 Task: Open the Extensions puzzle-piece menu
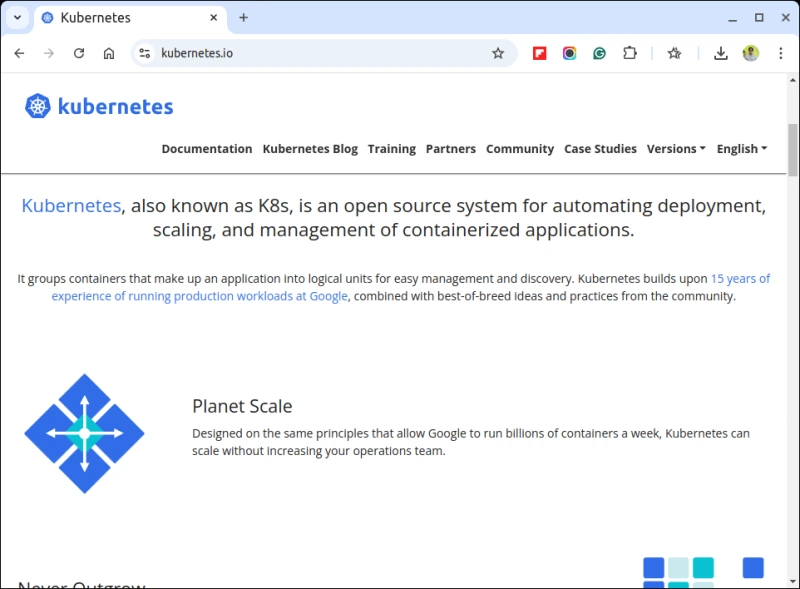630,53
